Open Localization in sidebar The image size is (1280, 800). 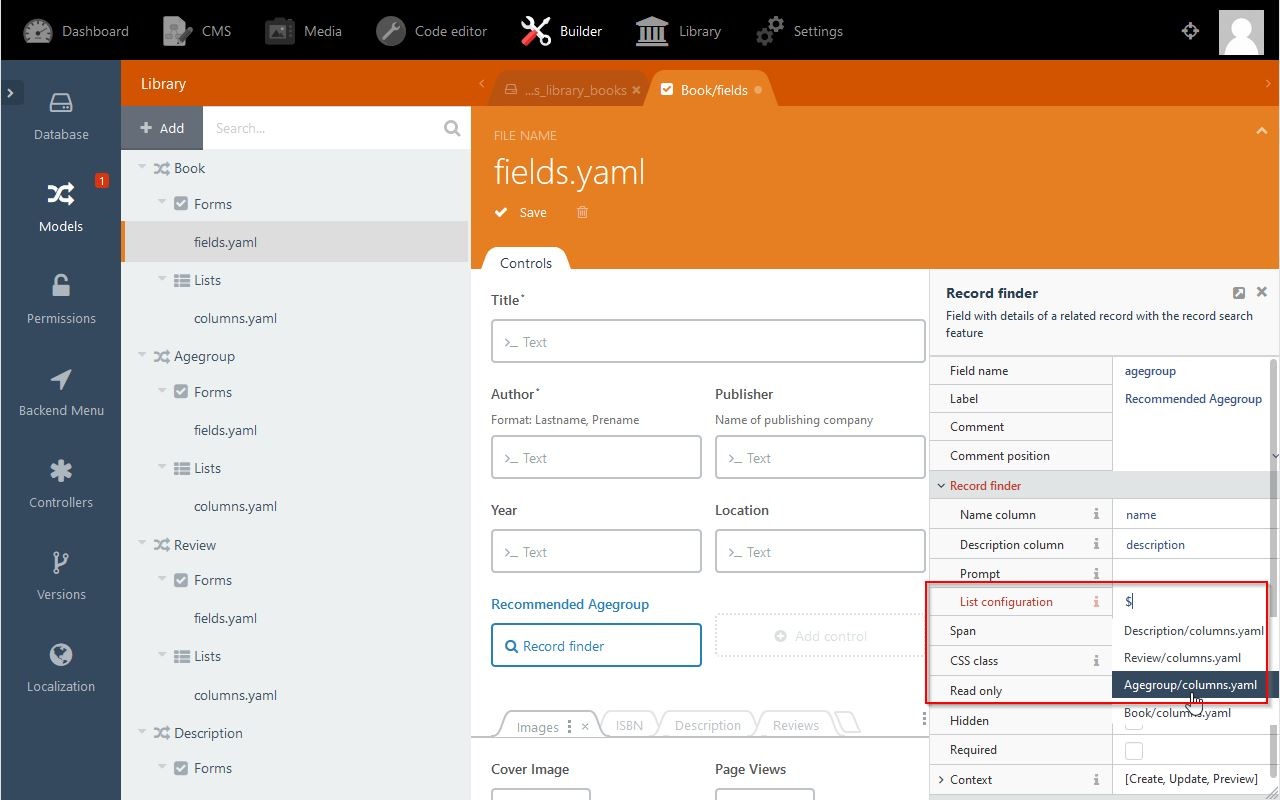coord(61,668)
